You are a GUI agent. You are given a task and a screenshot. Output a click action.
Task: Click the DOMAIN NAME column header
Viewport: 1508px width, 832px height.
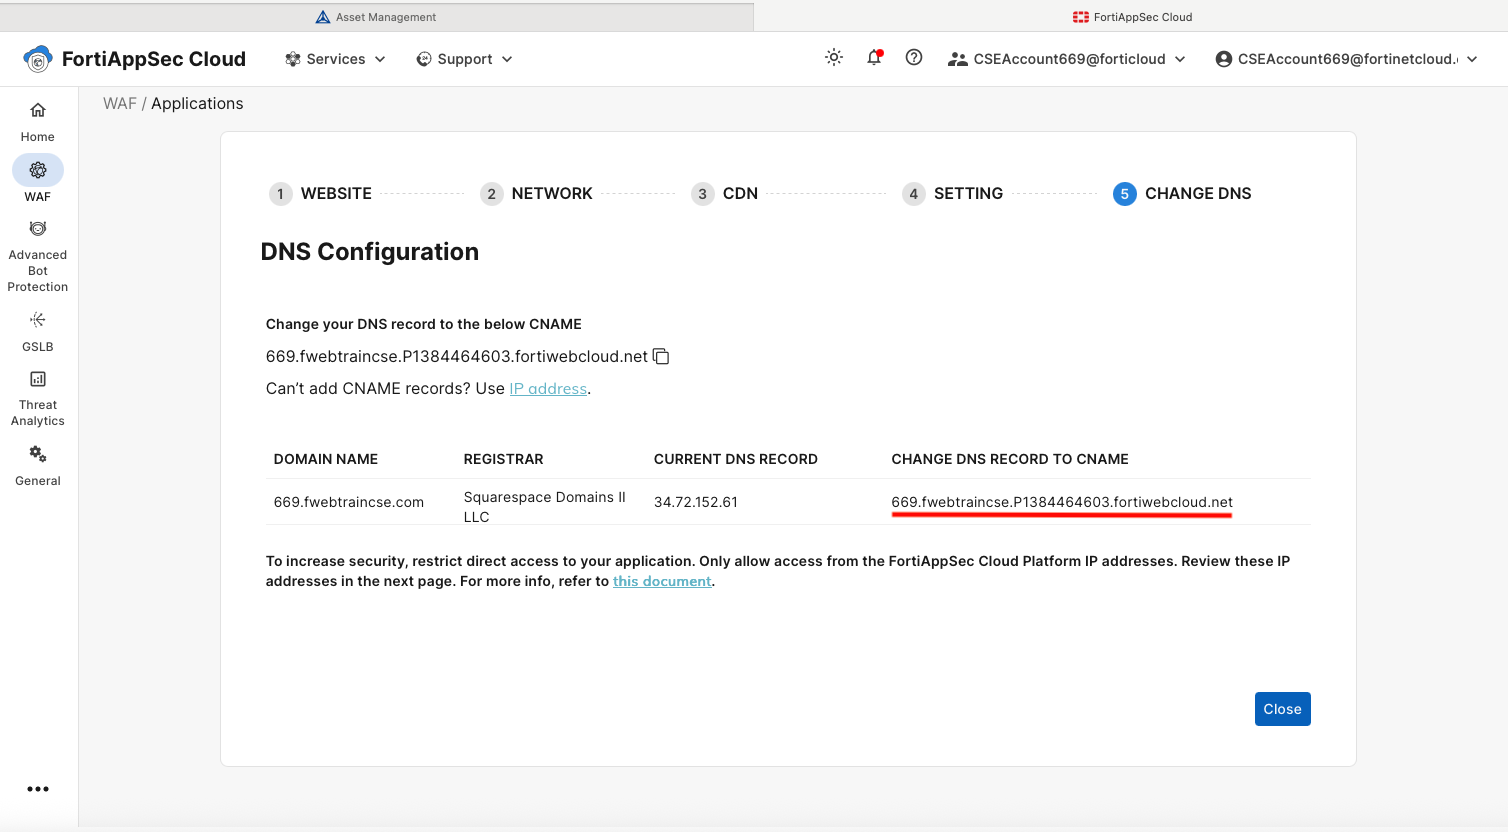click(x=326, y=459)
